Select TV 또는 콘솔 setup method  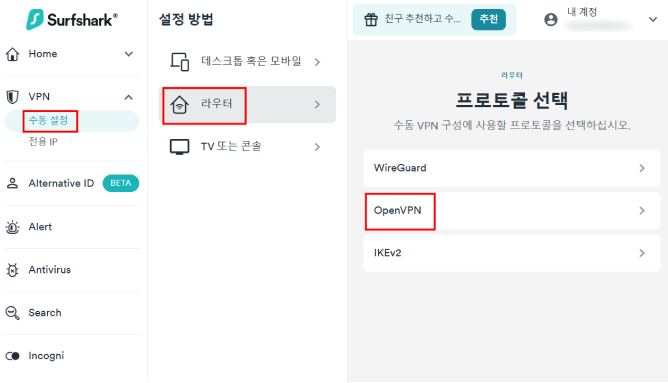pyautogui.click(x=247, y=147)
